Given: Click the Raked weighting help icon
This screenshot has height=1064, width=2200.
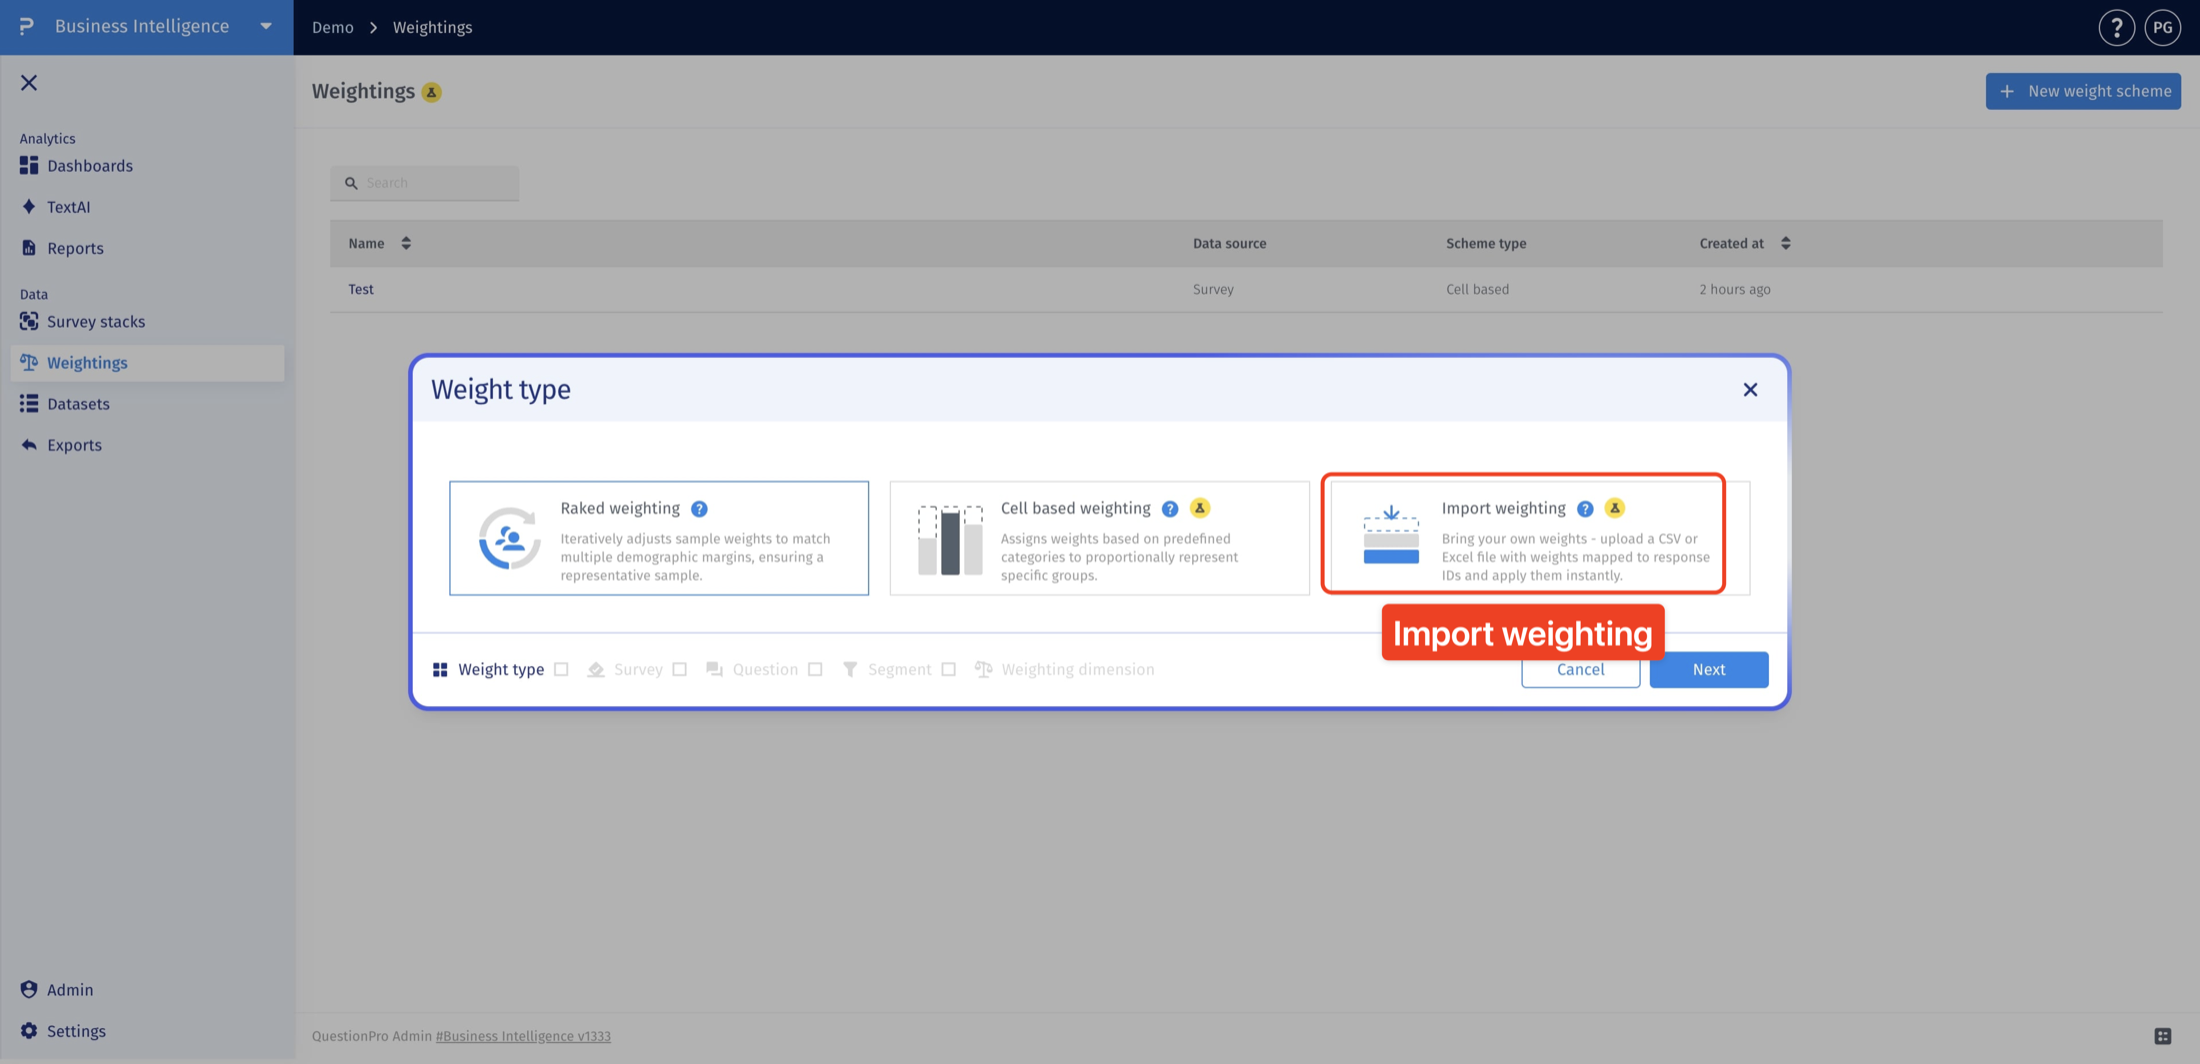Looking at the screenshot, I should point(699,509).
